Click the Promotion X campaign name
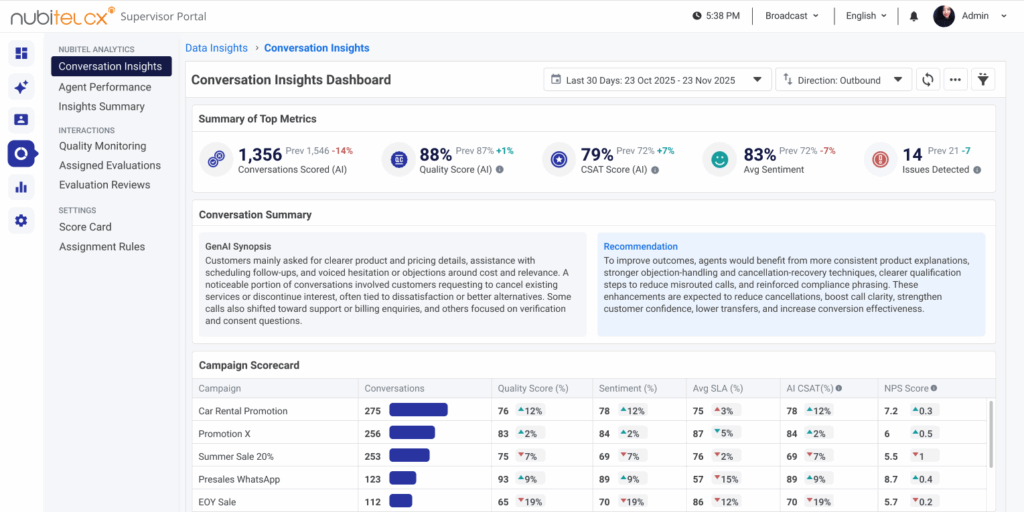 [225, 434]
